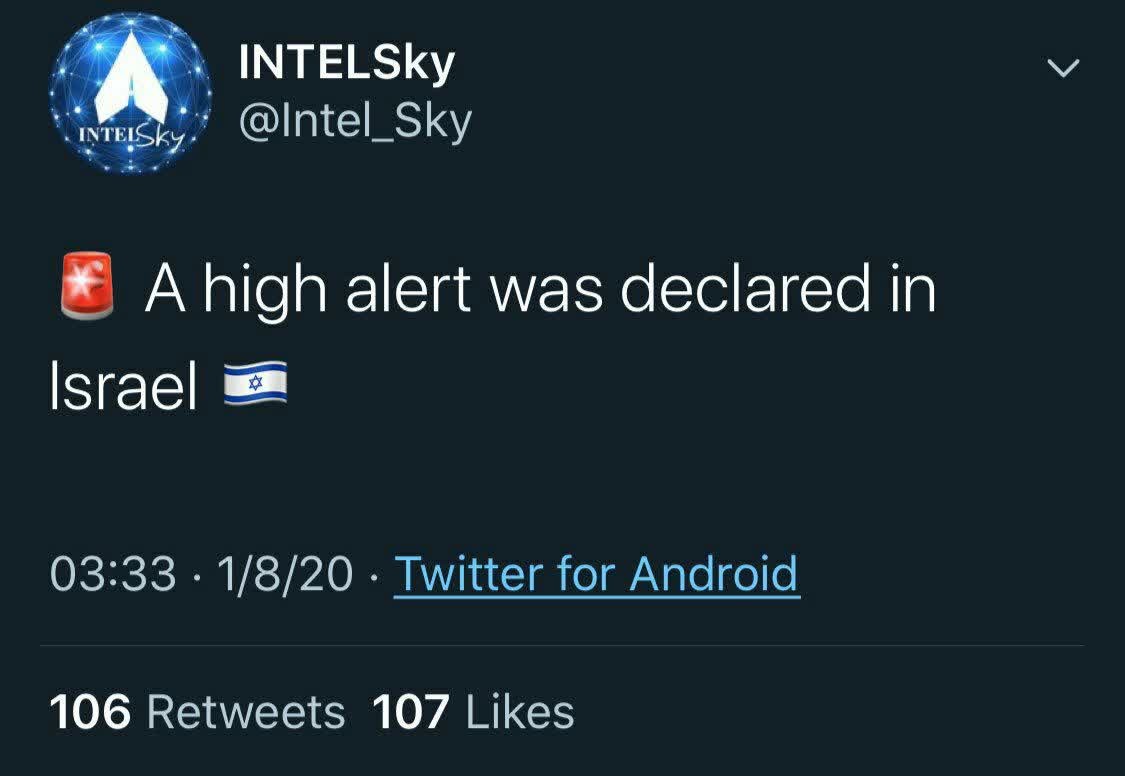
Task: Select the word 'Israel' in the tweet
Action: [123, 385]
